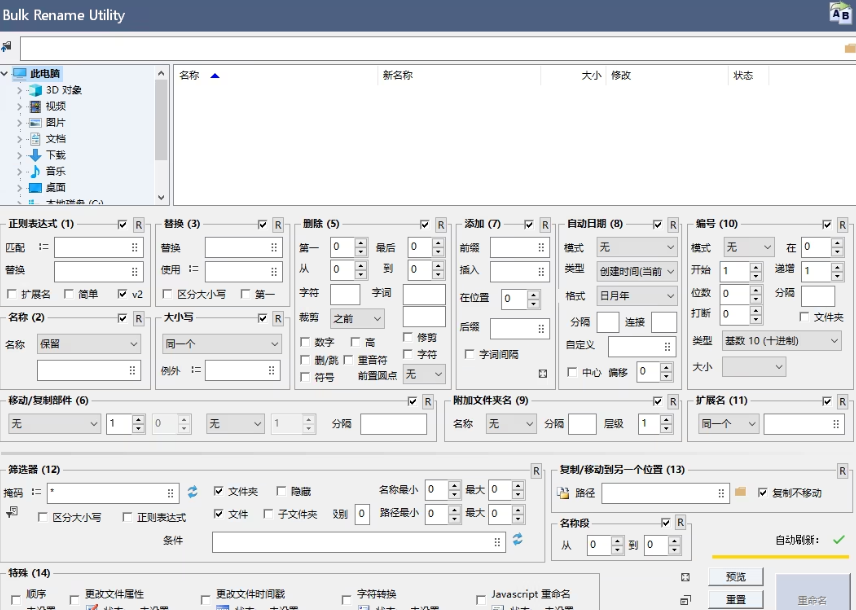Select 下载 folder in the tree
This screenshot has width=856, height=610.
coord(56,155)
